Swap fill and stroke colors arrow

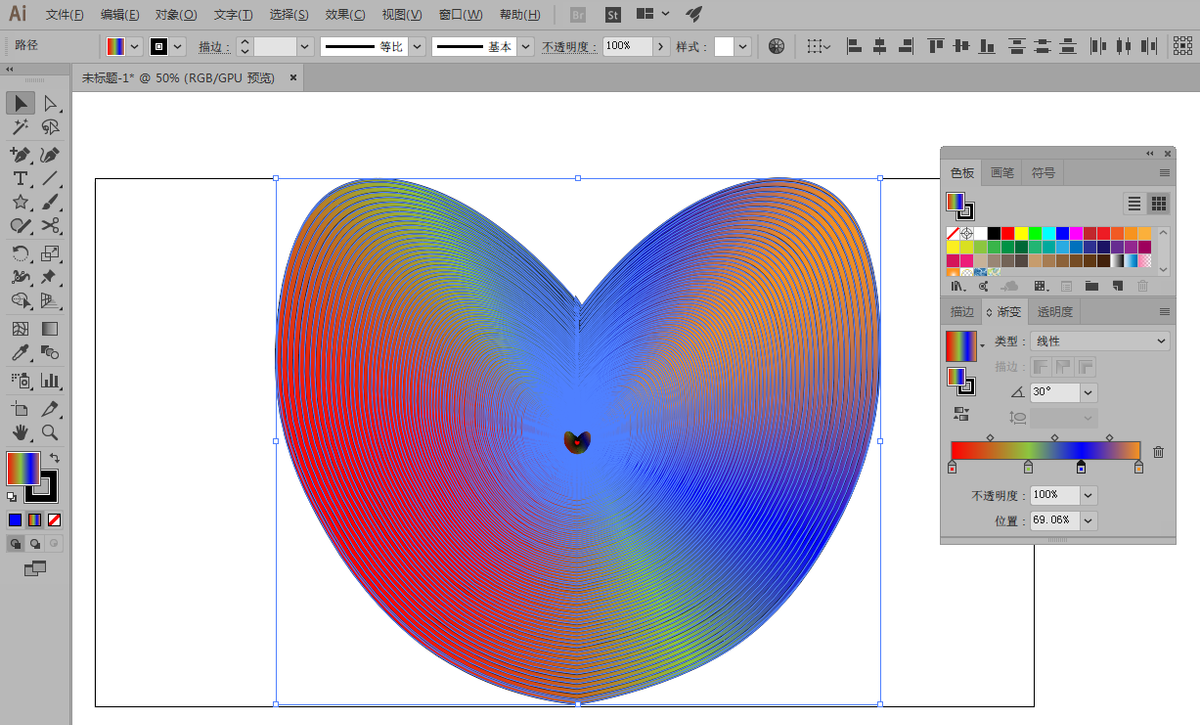coord(55,458)
